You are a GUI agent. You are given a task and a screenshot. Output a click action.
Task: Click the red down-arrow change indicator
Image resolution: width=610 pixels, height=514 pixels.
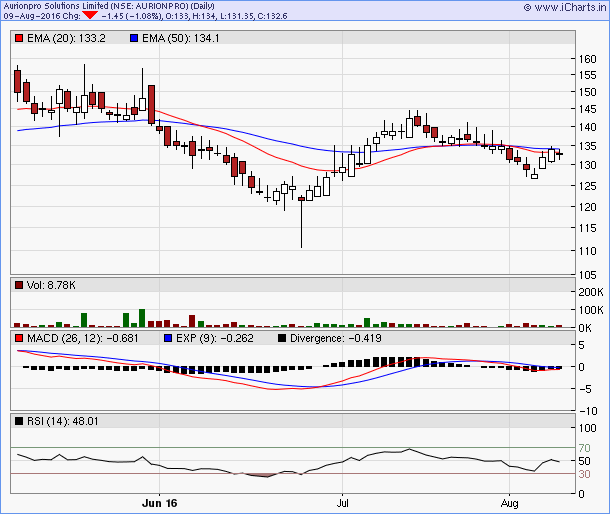click(90, 16)
